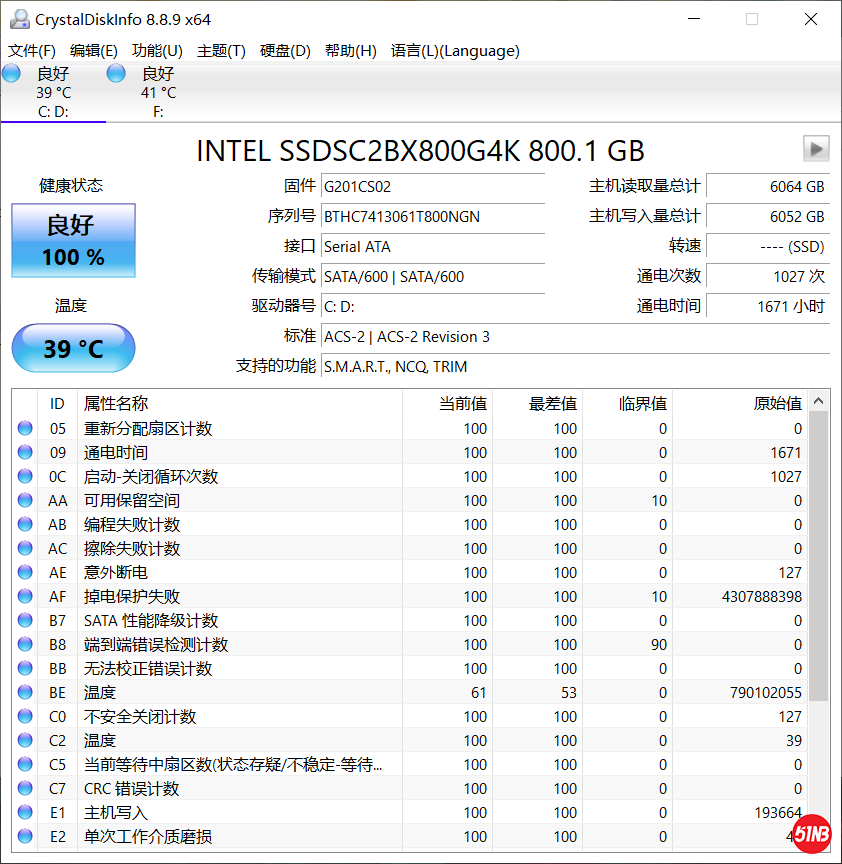842x864 pixels.
Task: Click the ID column header
Action: point(57,403)
